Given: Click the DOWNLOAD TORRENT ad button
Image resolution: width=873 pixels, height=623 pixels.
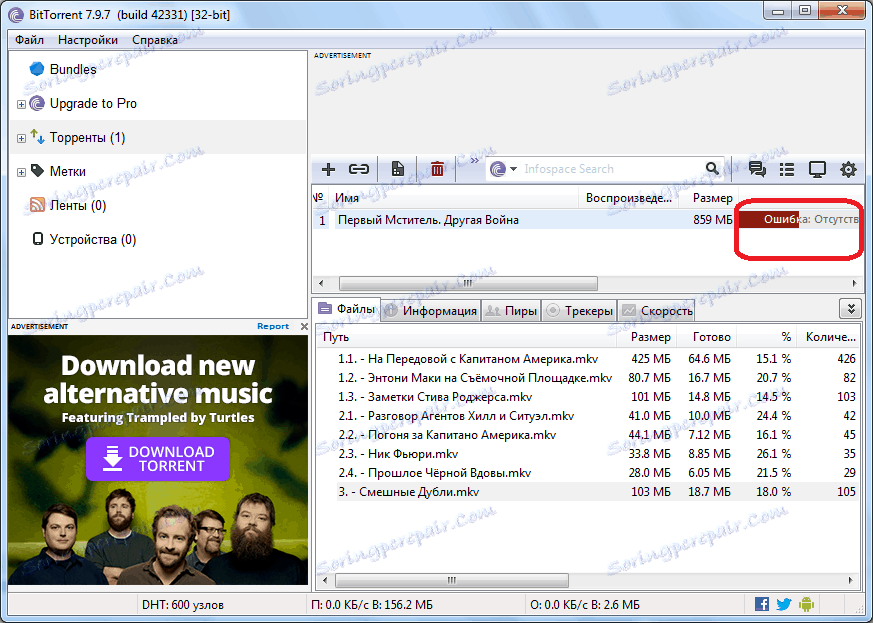Looking at the screenshot, I should tap(158, 459).
